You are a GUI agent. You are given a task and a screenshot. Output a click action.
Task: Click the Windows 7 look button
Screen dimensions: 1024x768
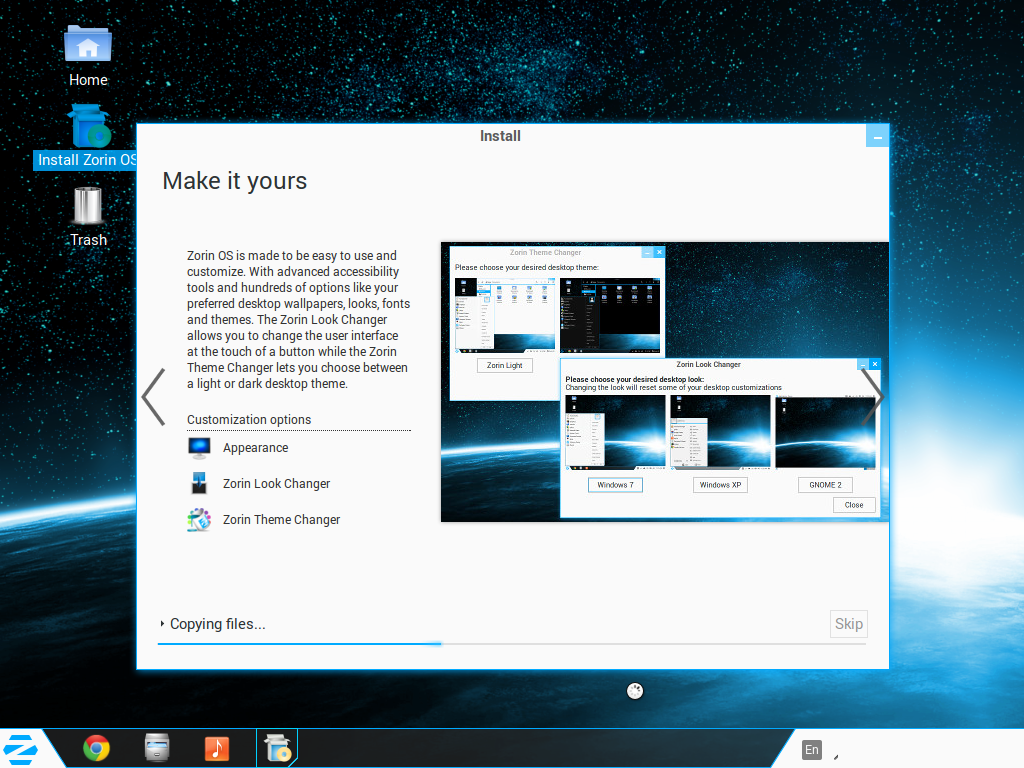[x=615, y=485]
